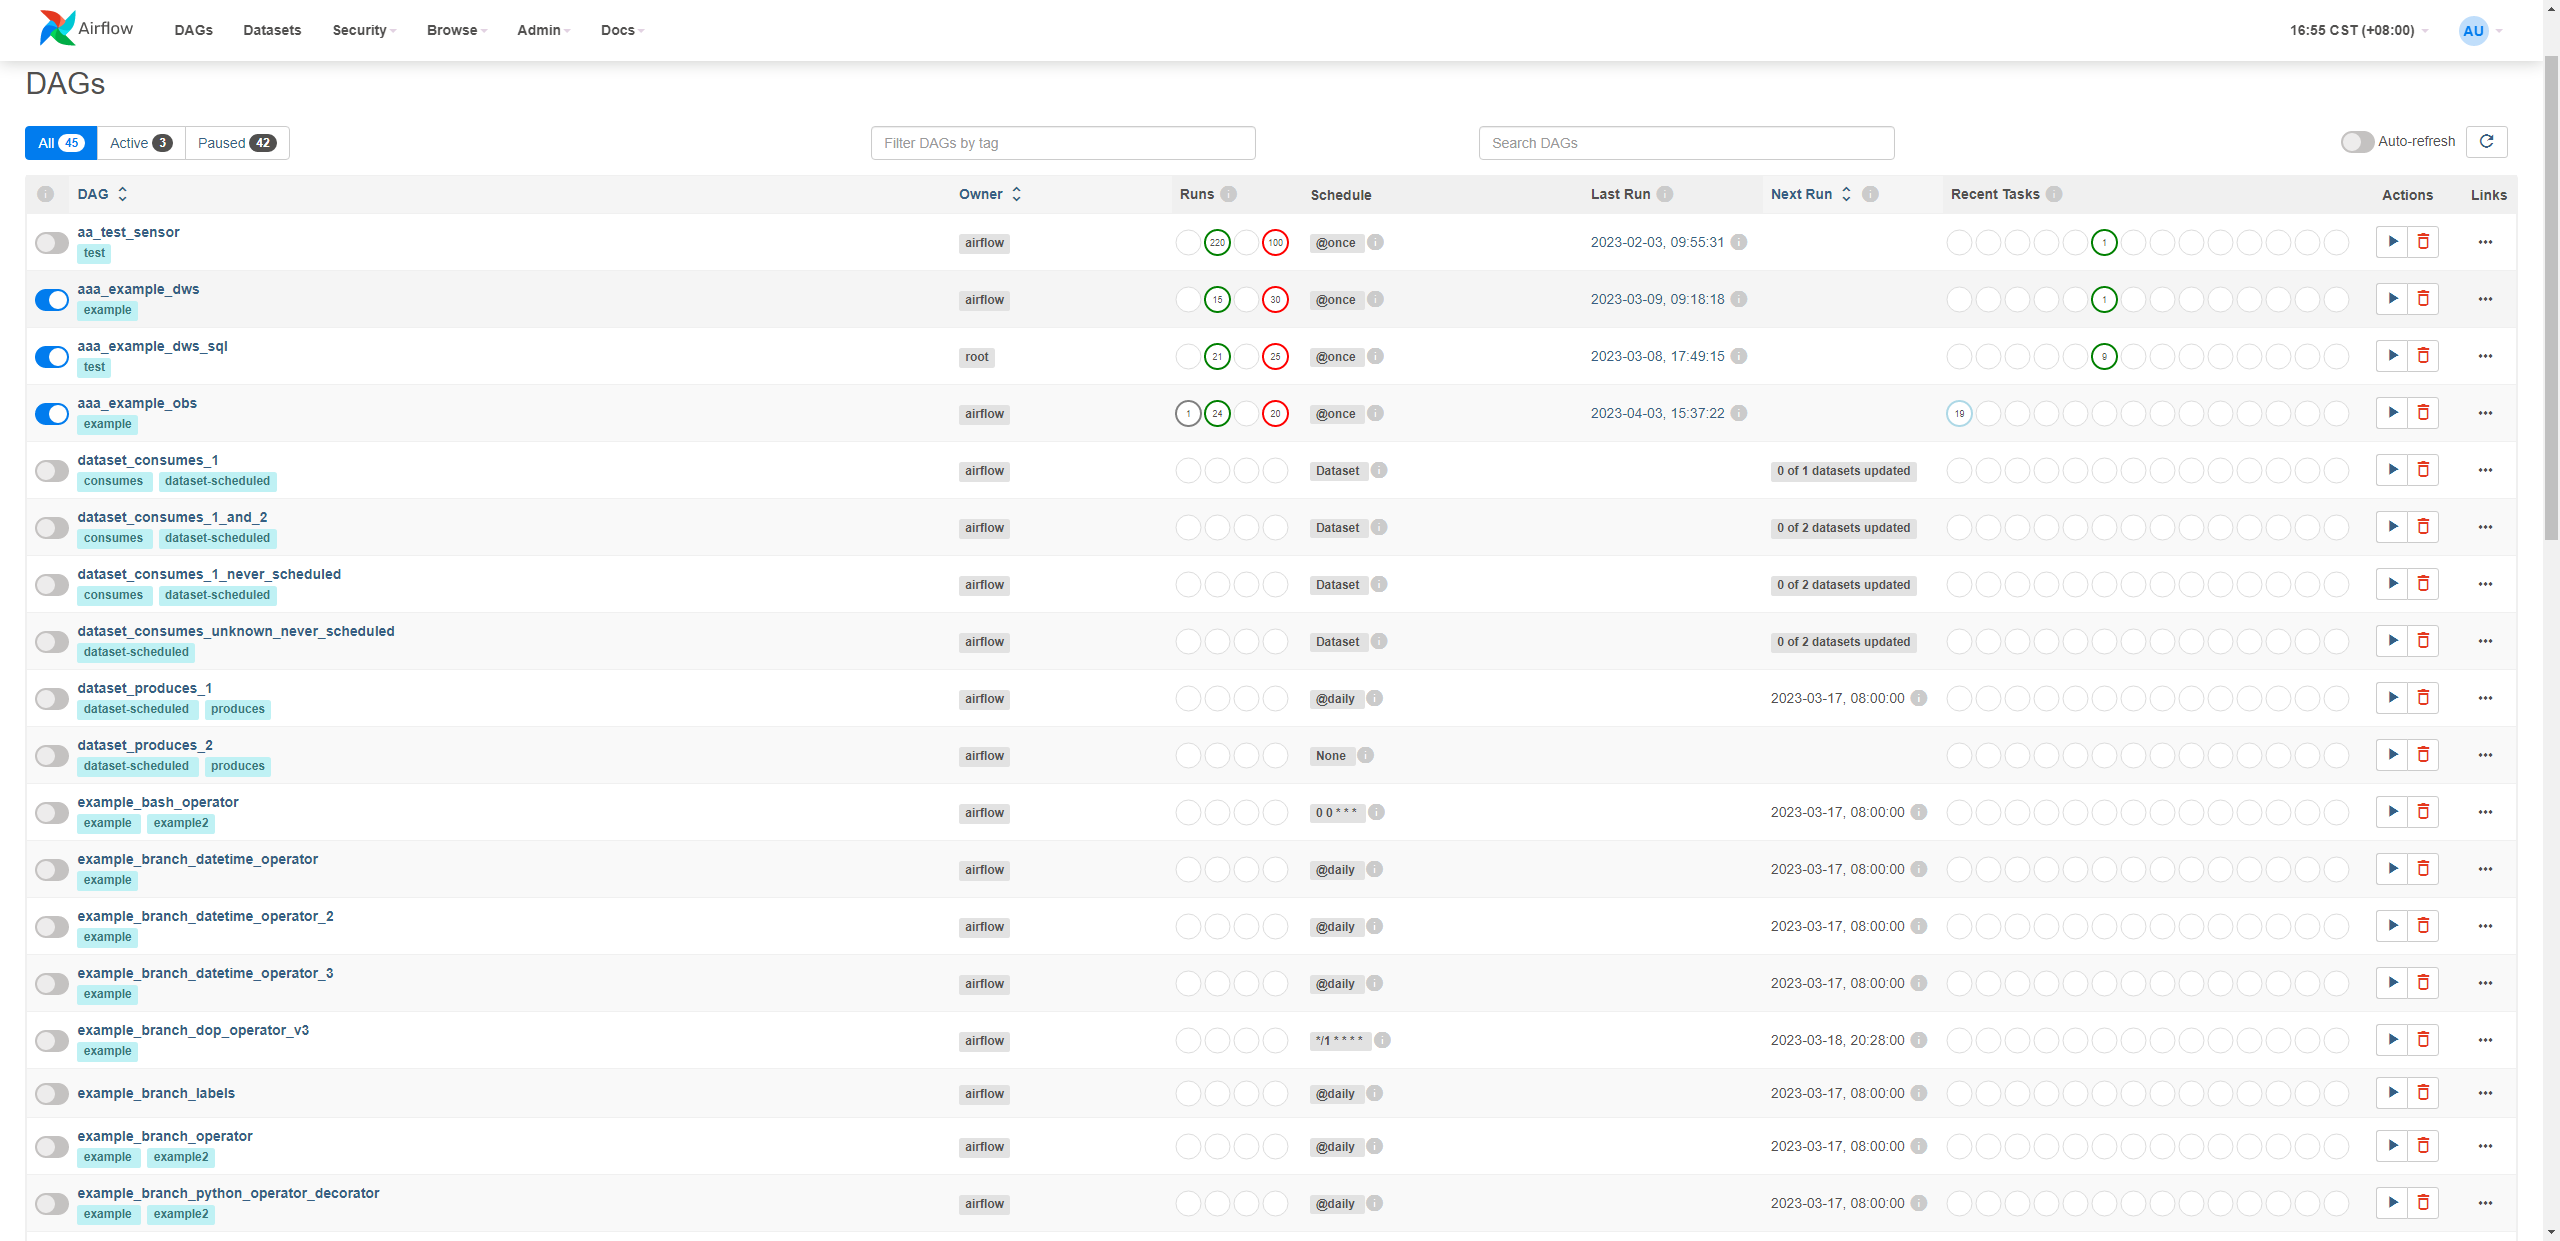Click info icon next to example_bash_operator next run
Image resolution: width=2560 pixels, height=1241 pixels.
coord(1919,812)
